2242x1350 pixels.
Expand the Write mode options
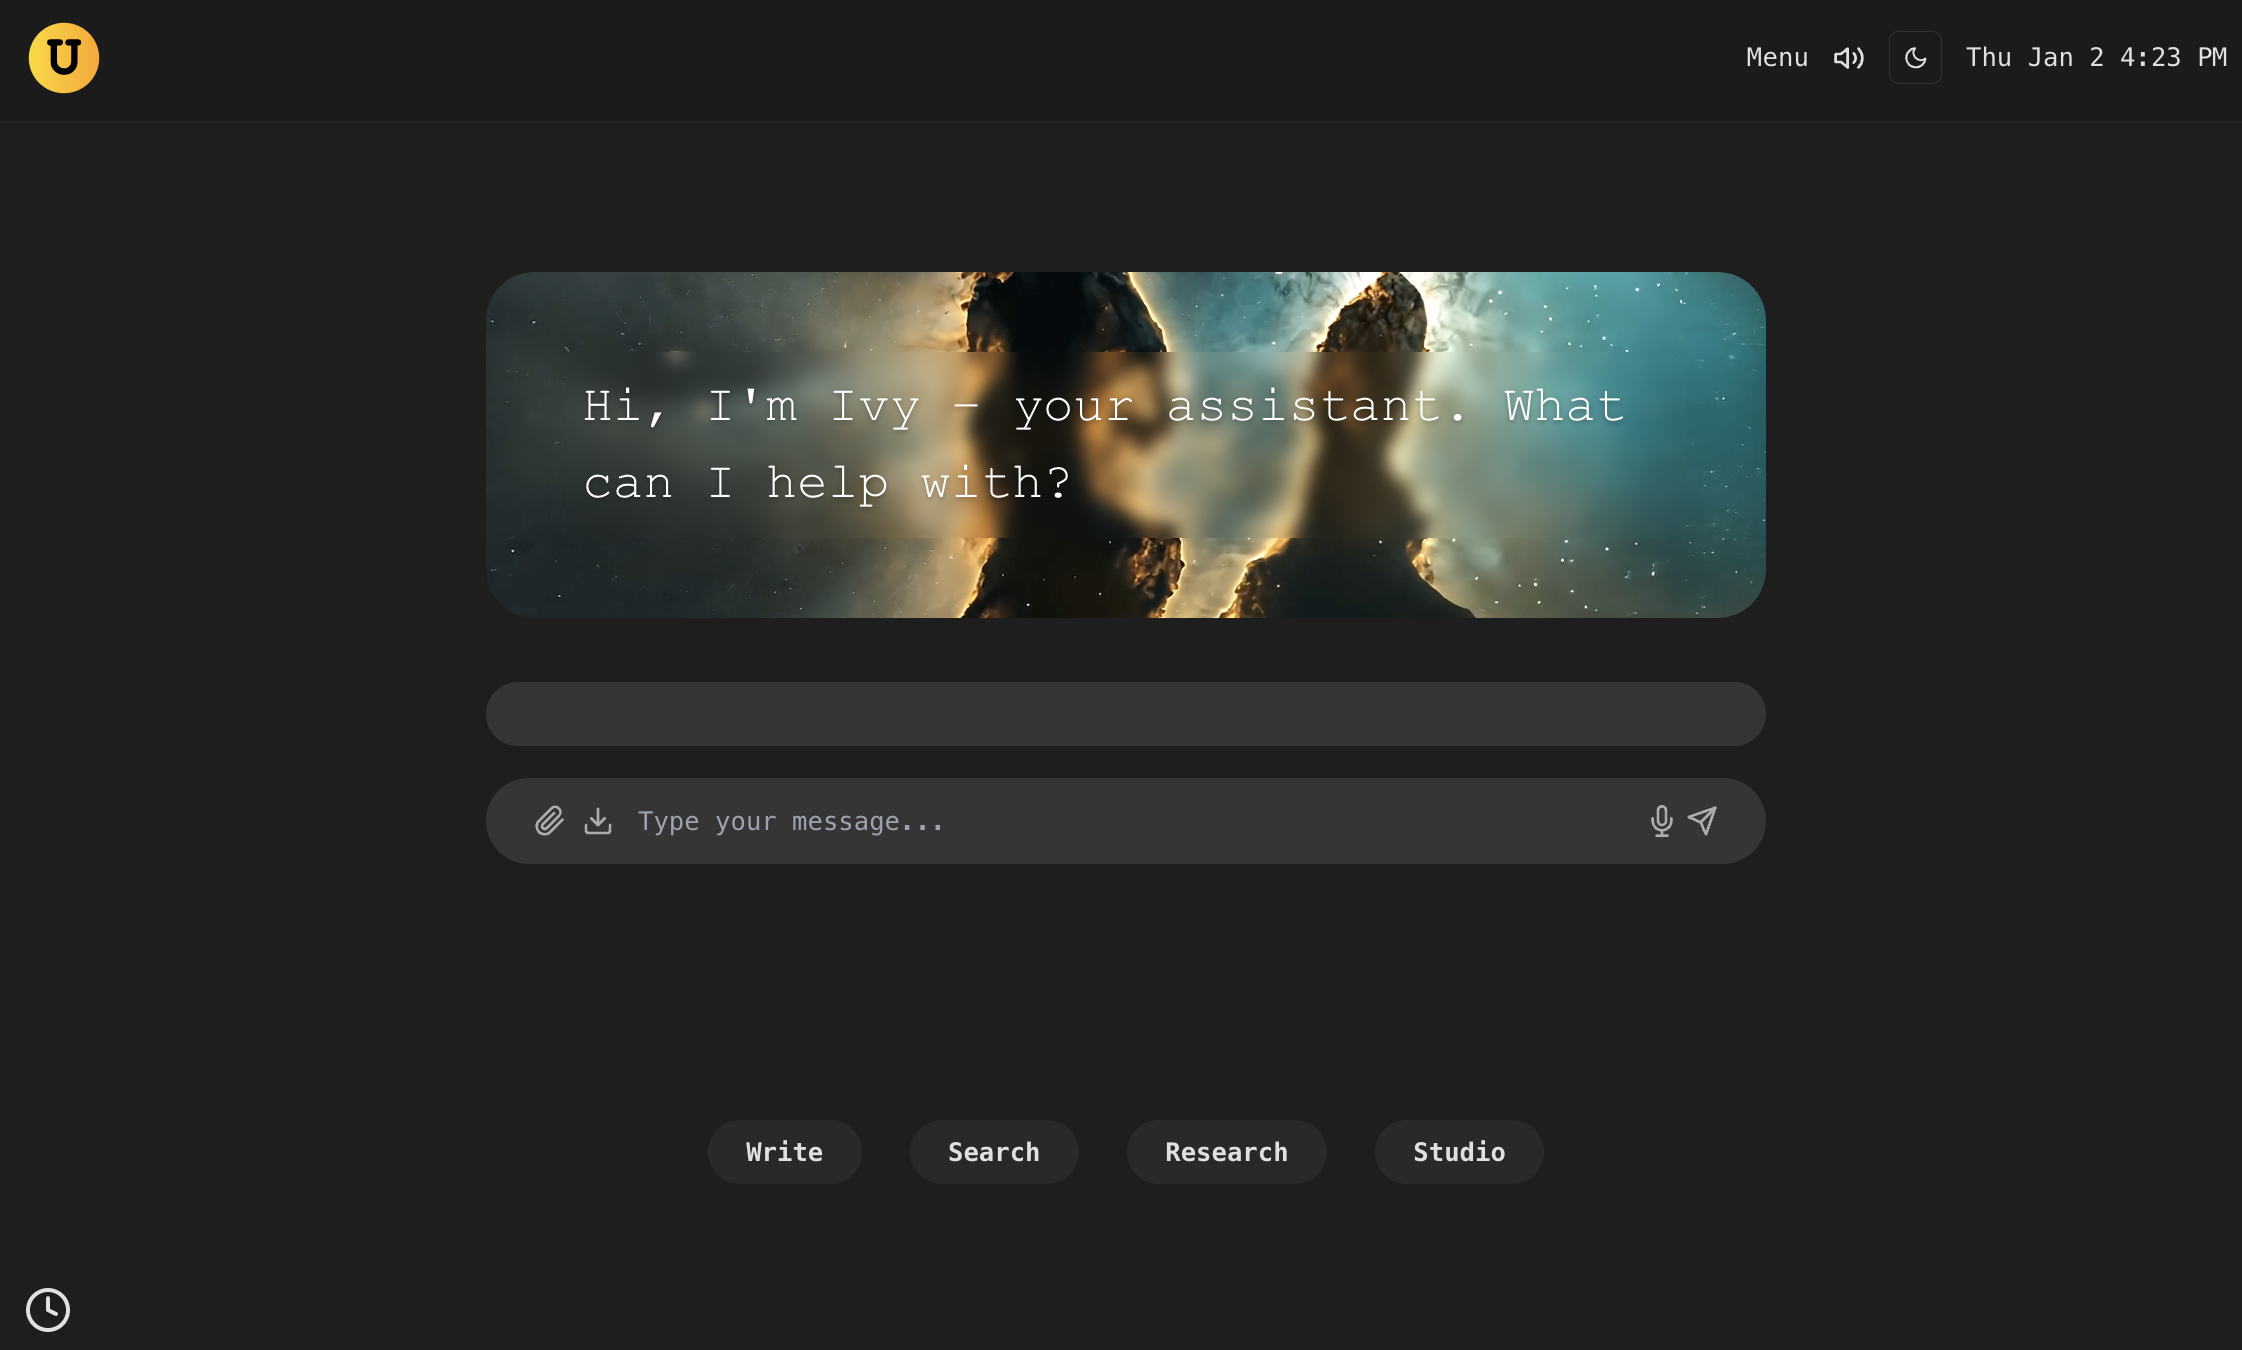point(783,1151)
